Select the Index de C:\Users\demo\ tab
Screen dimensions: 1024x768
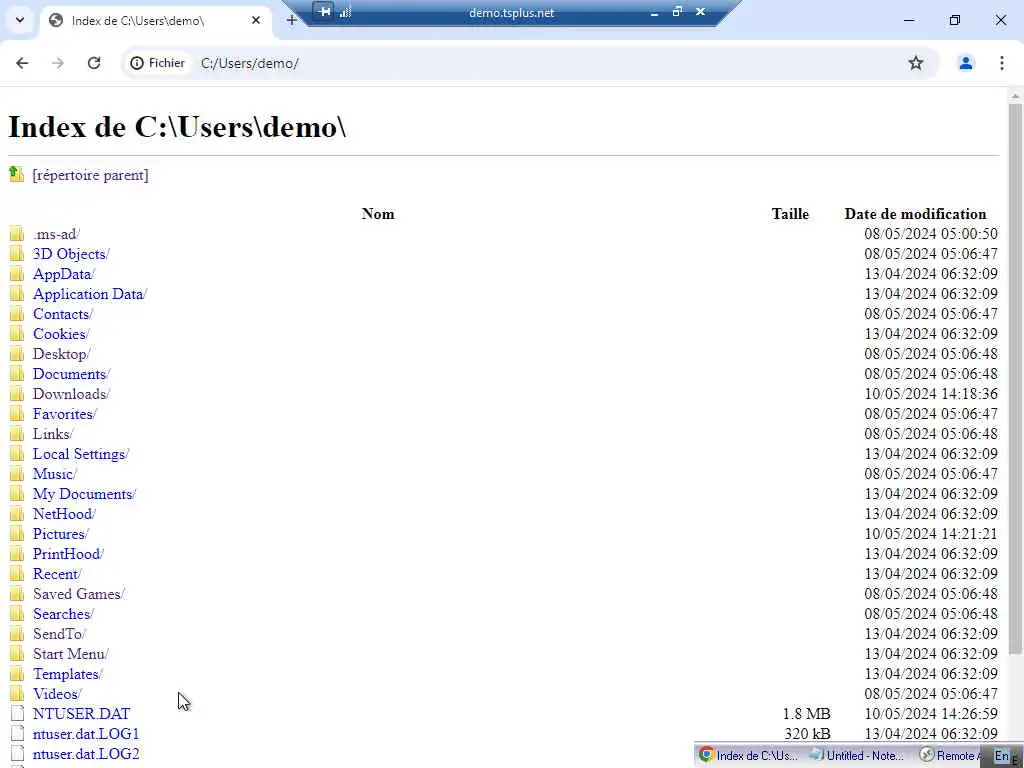click(x=155, y=20)
